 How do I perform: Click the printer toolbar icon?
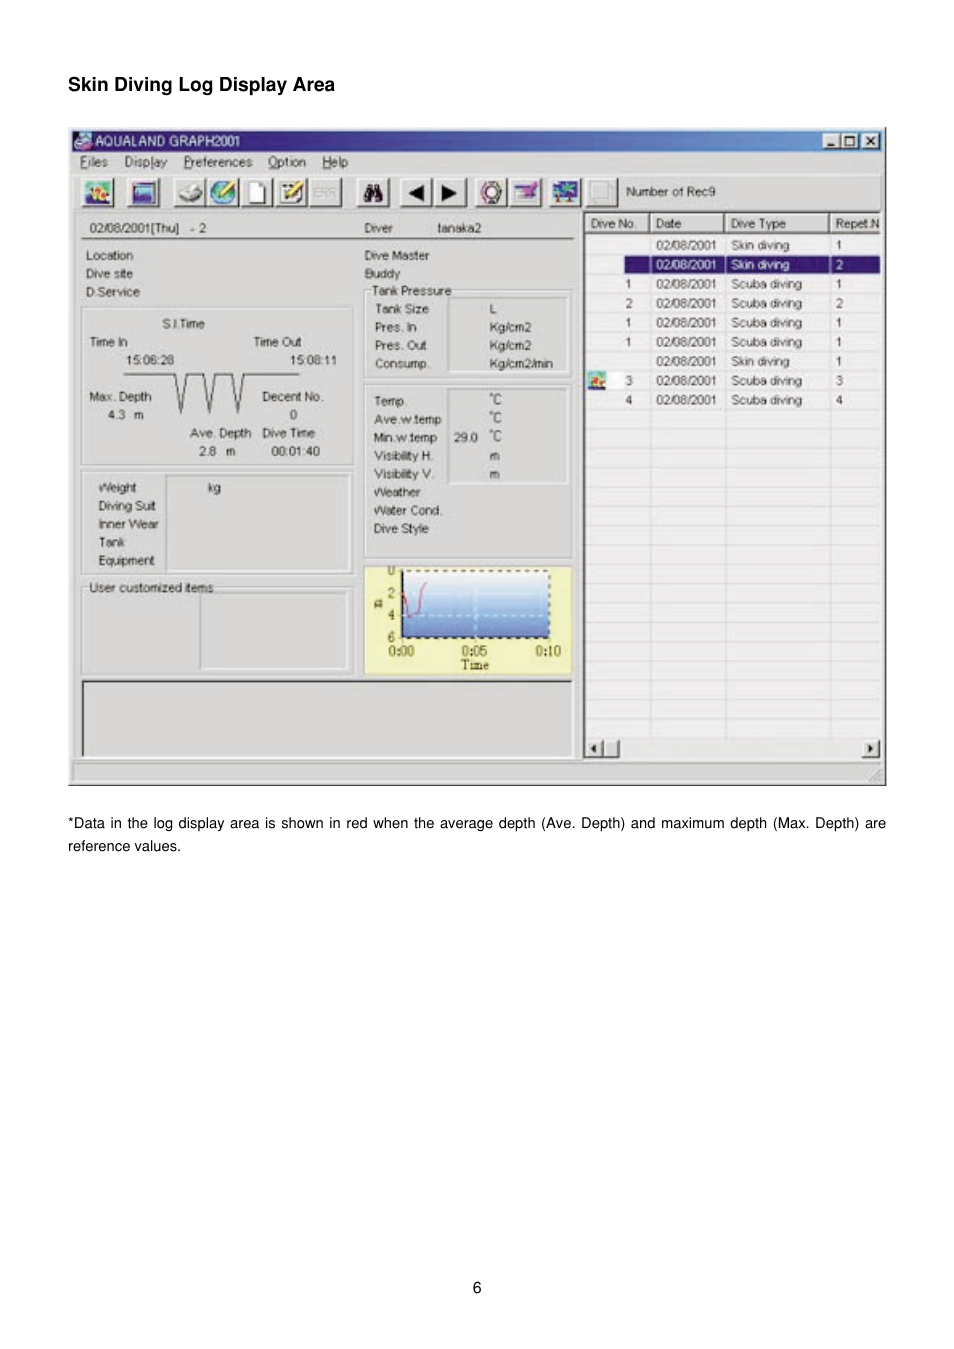(x=190, y=192)
